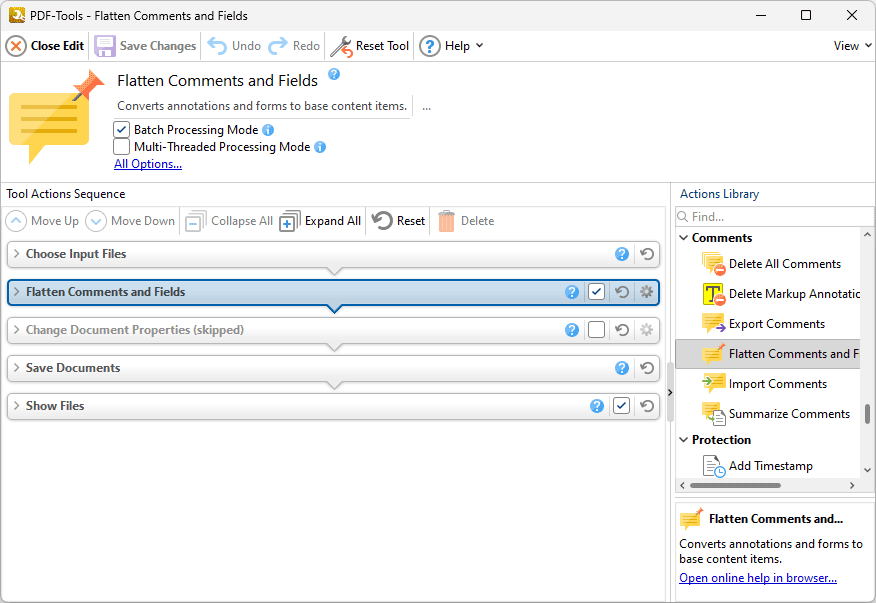Click help icon beside Flatten Comments title
The image size is (876, 603).
pyautogui.click(x=334, y=74)
